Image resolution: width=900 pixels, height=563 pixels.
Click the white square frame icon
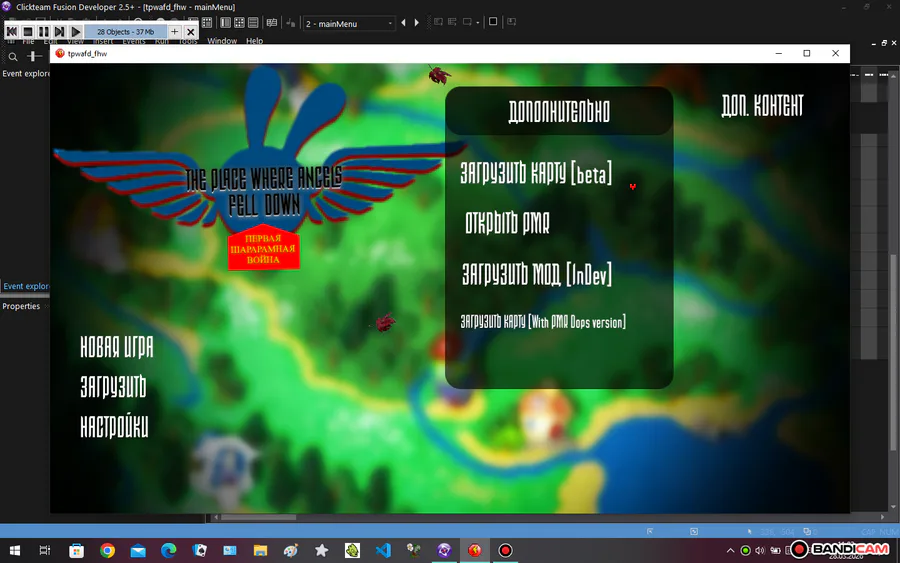(x=492, y=22)
